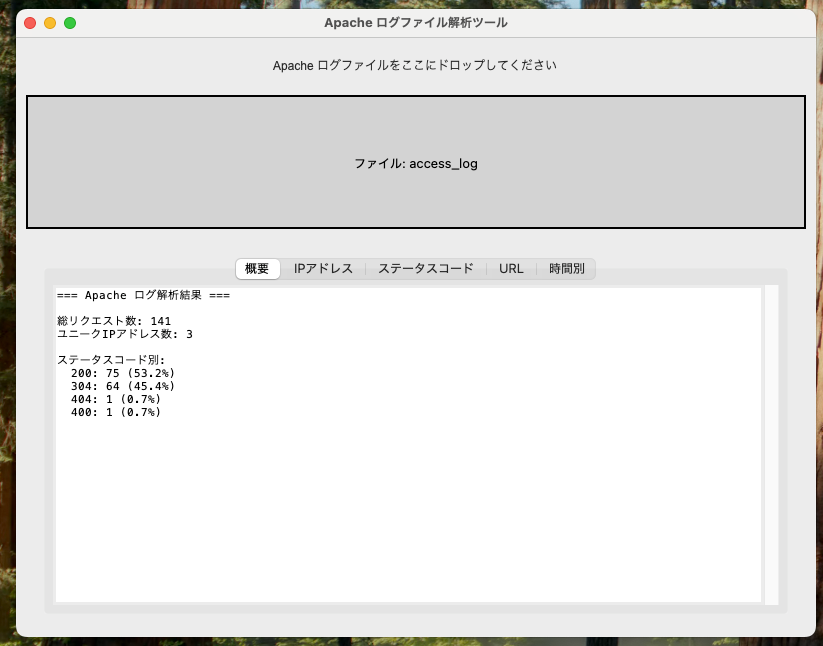The width and height of the screenshot is (823, 646).
Task: Click the drop zone showing access_log
Action: click(416, 162)
